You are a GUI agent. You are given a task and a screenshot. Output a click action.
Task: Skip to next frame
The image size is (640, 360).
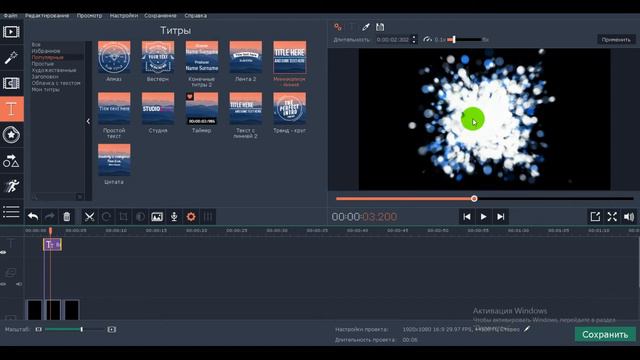(500, 217)
